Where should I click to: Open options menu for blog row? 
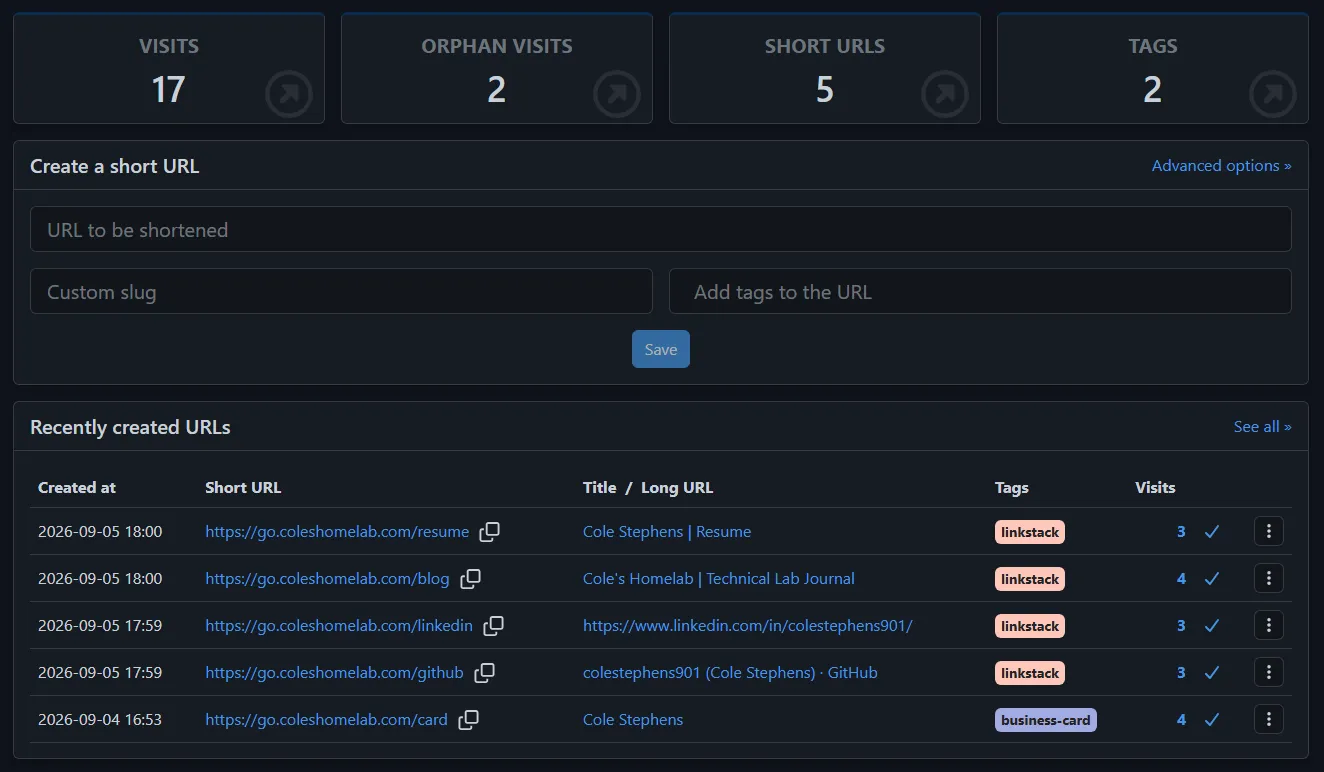(1268, 578)
